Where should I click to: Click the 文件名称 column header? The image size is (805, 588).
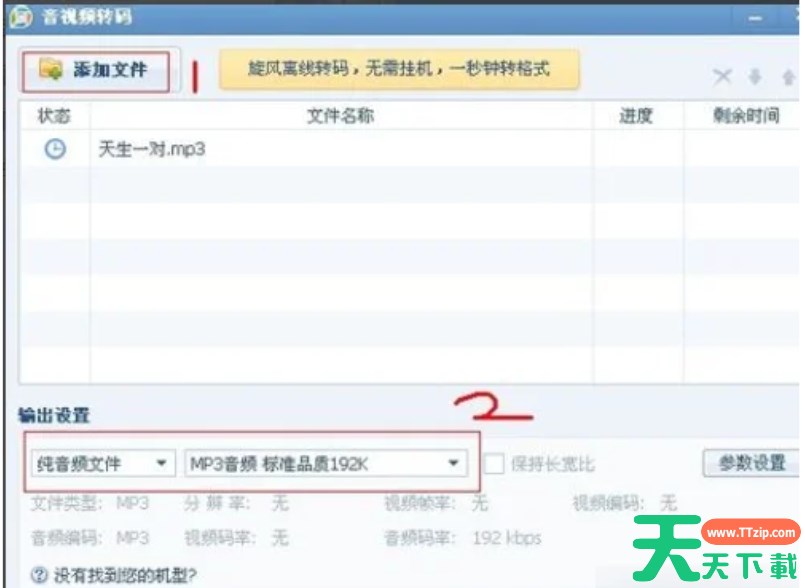[341, 116]
